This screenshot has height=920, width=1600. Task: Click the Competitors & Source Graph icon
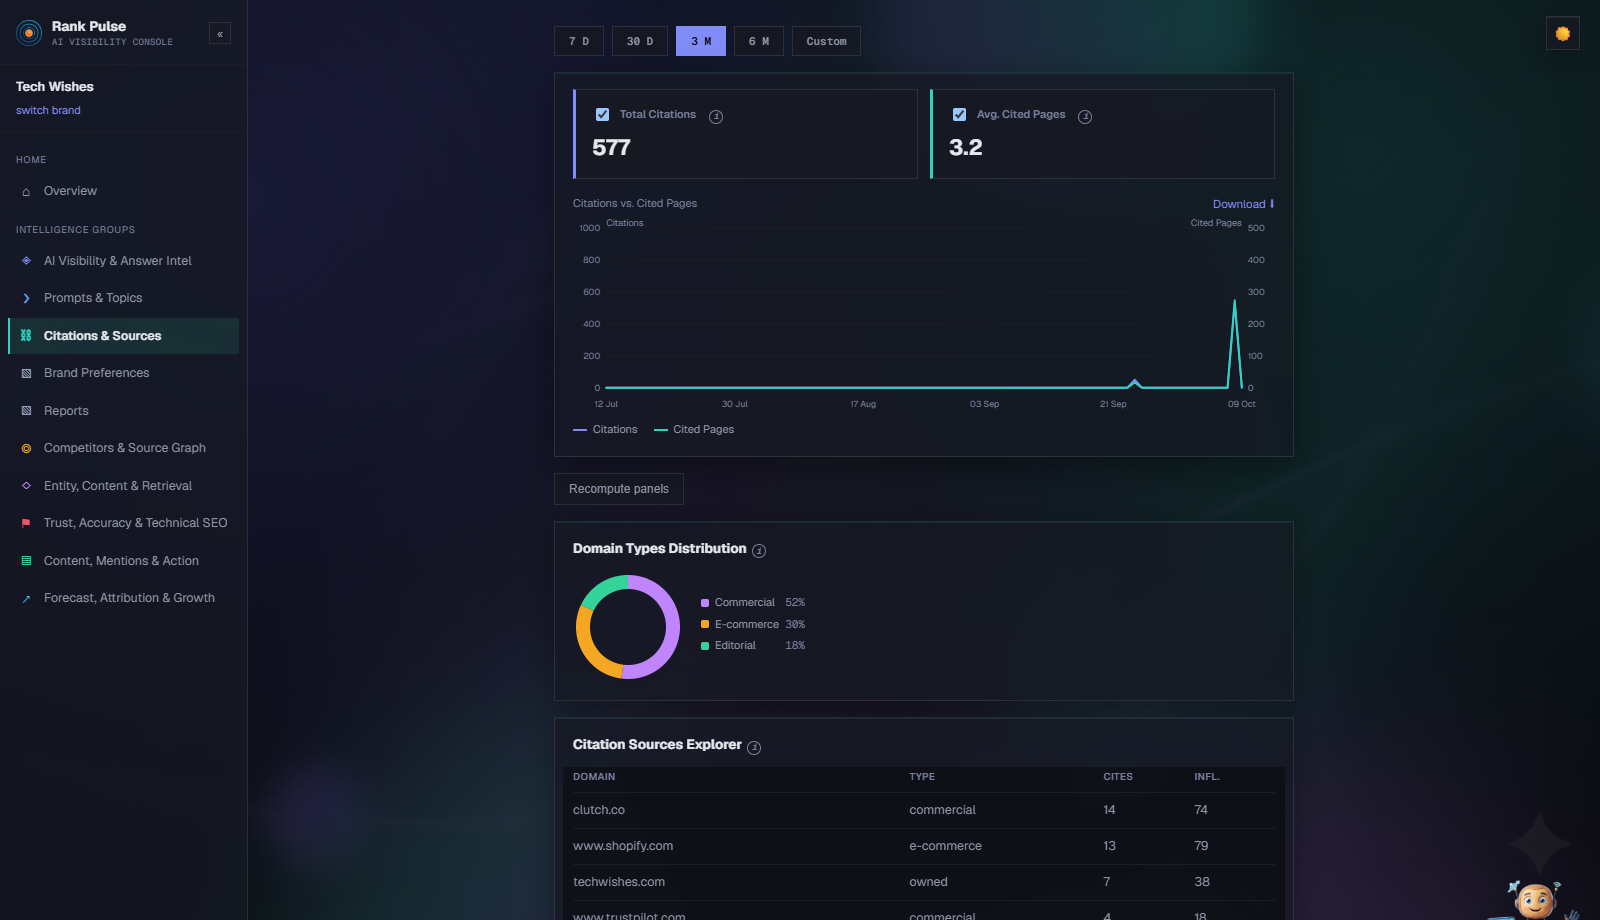pos(26,449)
